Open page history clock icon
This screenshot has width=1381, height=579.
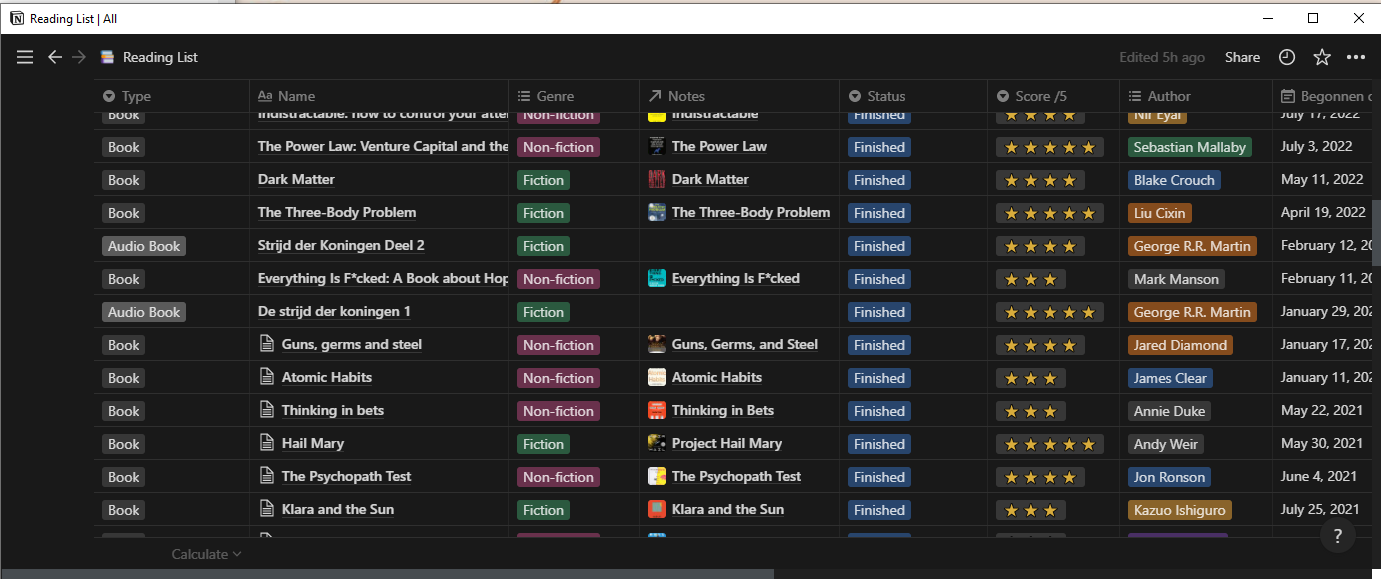point(1287,57)
